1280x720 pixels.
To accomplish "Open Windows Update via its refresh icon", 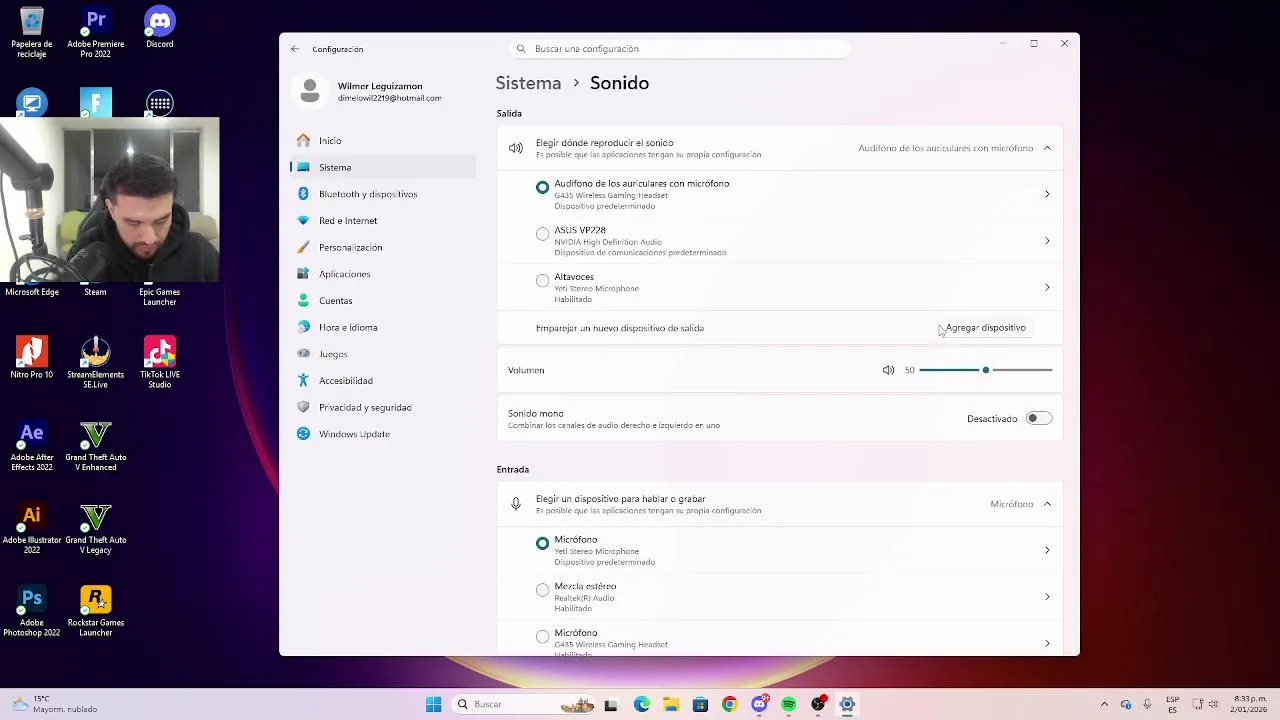I will point(303,434).
